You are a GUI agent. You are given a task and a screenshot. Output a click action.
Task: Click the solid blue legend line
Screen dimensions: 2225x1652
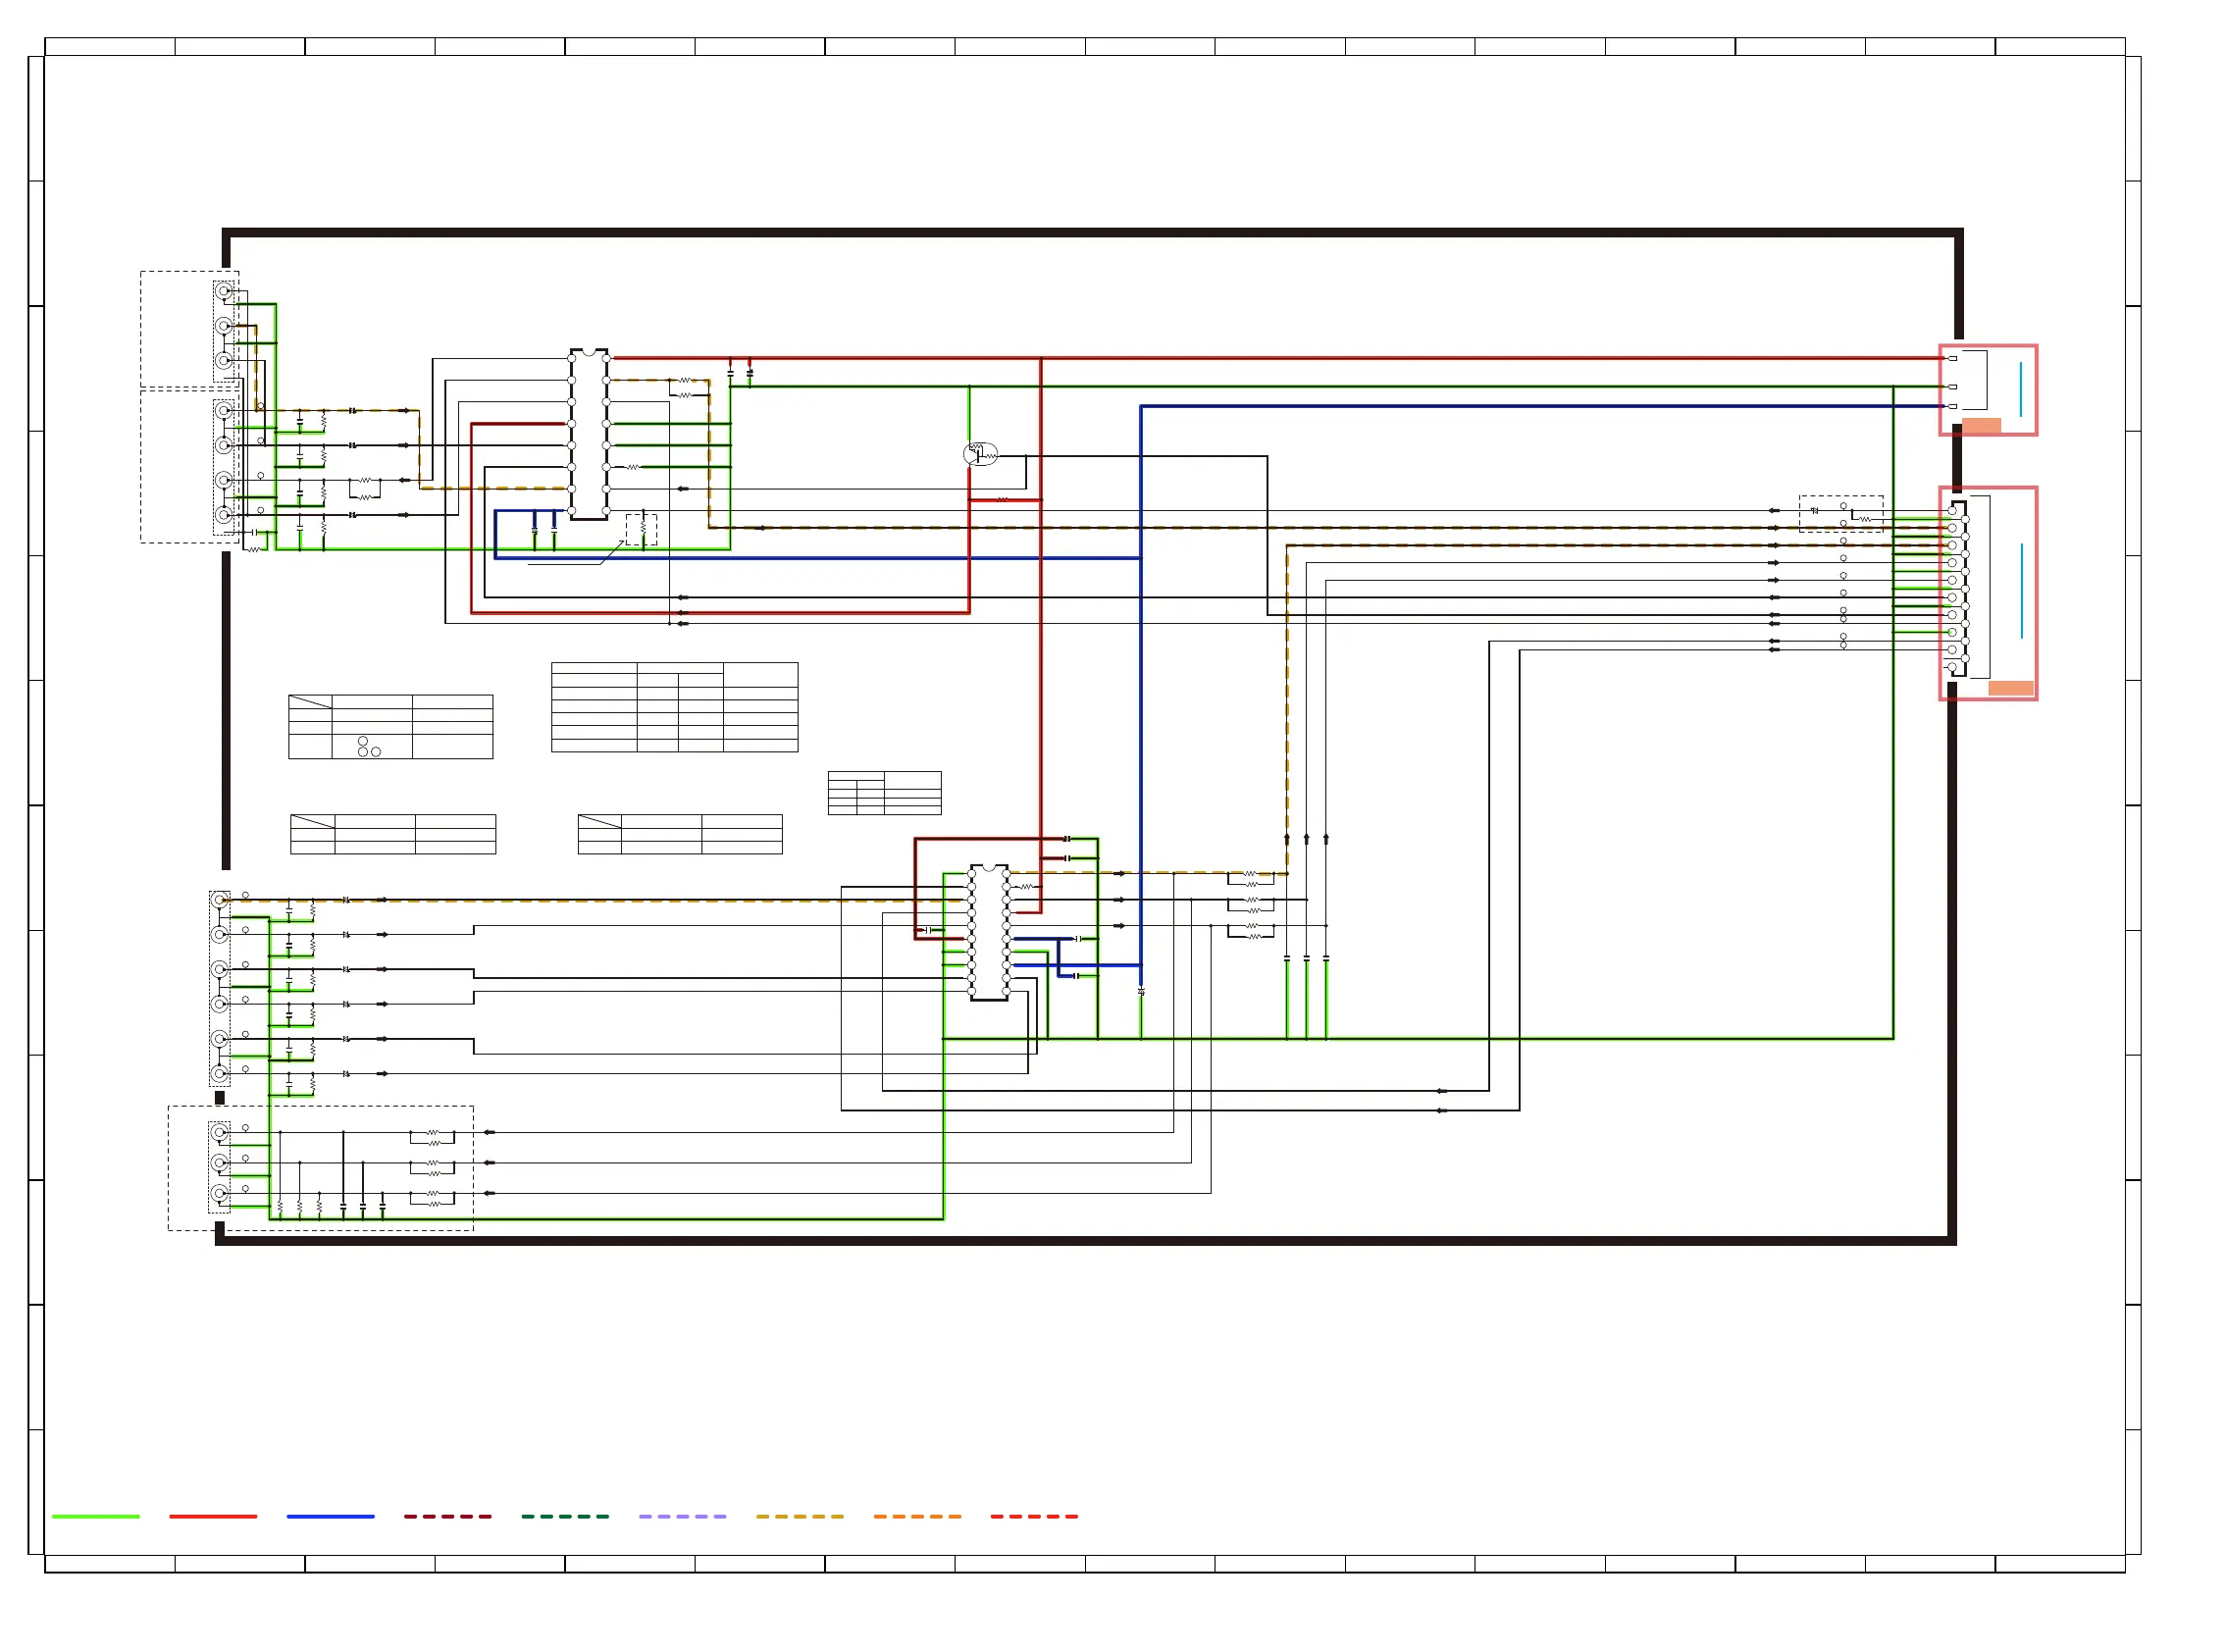[x=330, y=1517]
